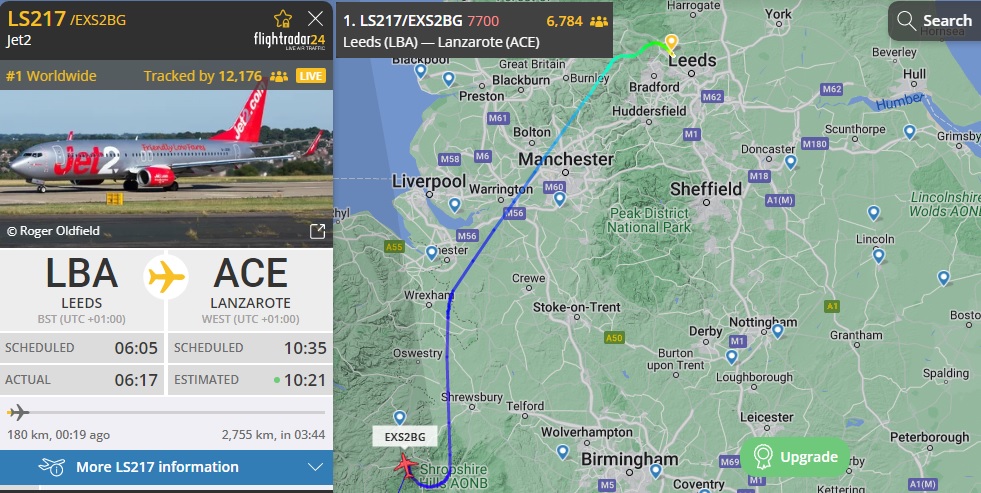Screen dimensions: 981x493
Task: Click the #1 Worldwide ranking label
Action: (x=51, y=76)
